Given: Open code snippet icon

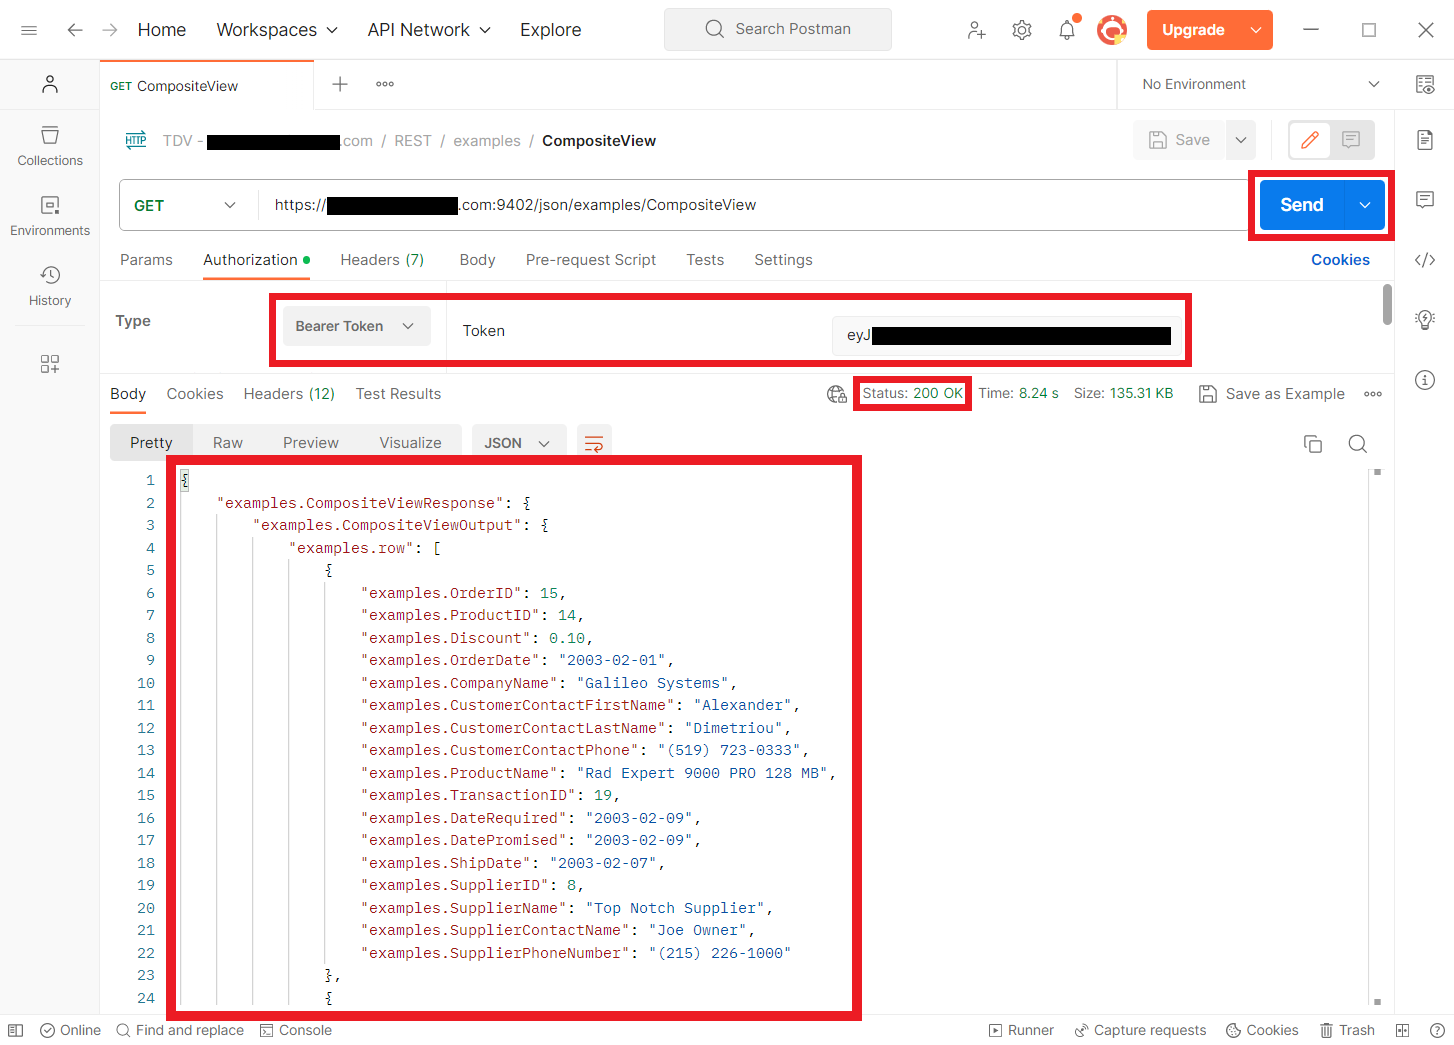Looking at the screenshot, I should [x=1425, y=260].
